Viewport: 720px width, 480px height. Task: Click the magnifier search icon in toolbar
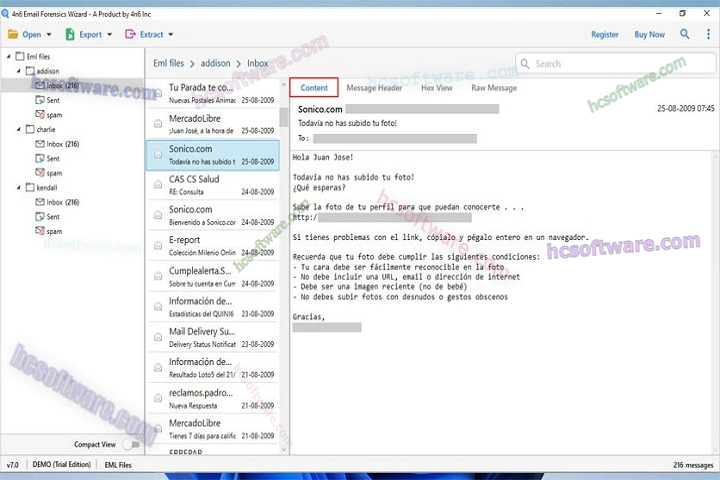(x=685, y=34)
